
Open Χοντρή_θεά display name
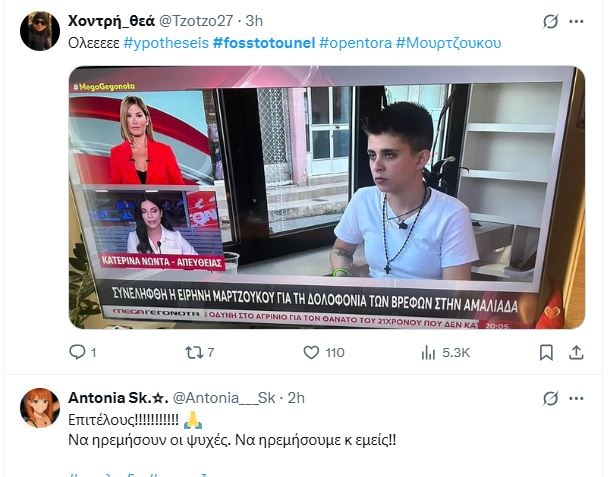[x=112, y=21]
